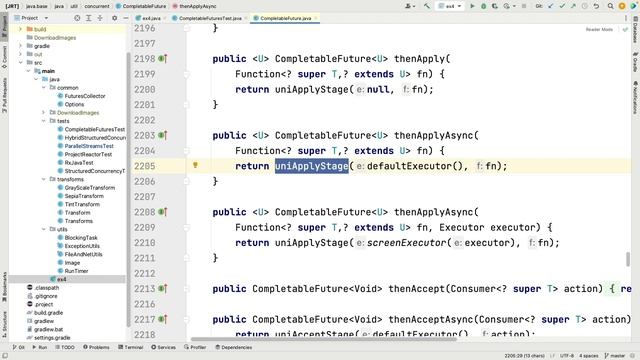Click the gutter marker on line 2203
640x360 pixels.
point(162,136)
